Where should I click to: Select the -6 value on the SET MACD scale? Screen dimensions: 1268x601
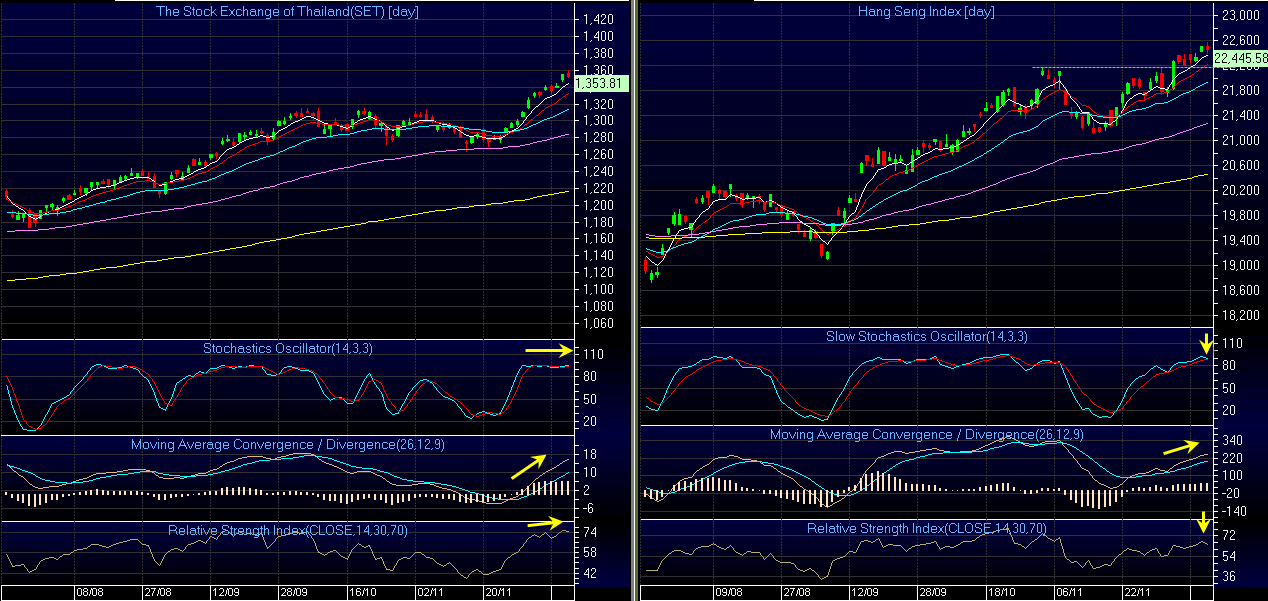coord(589,508)
